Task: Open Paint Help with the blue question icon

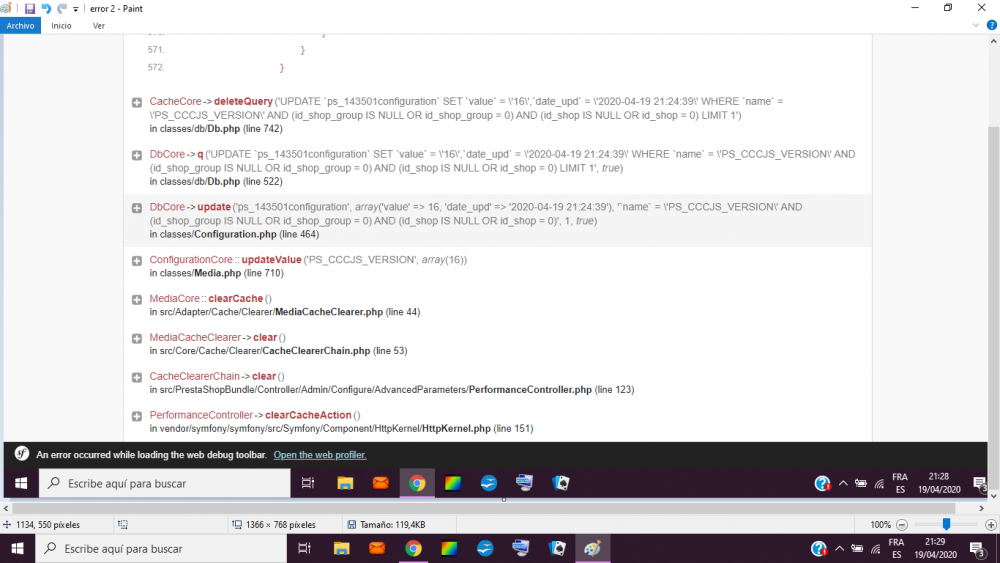Action: [x=991, y=26]
